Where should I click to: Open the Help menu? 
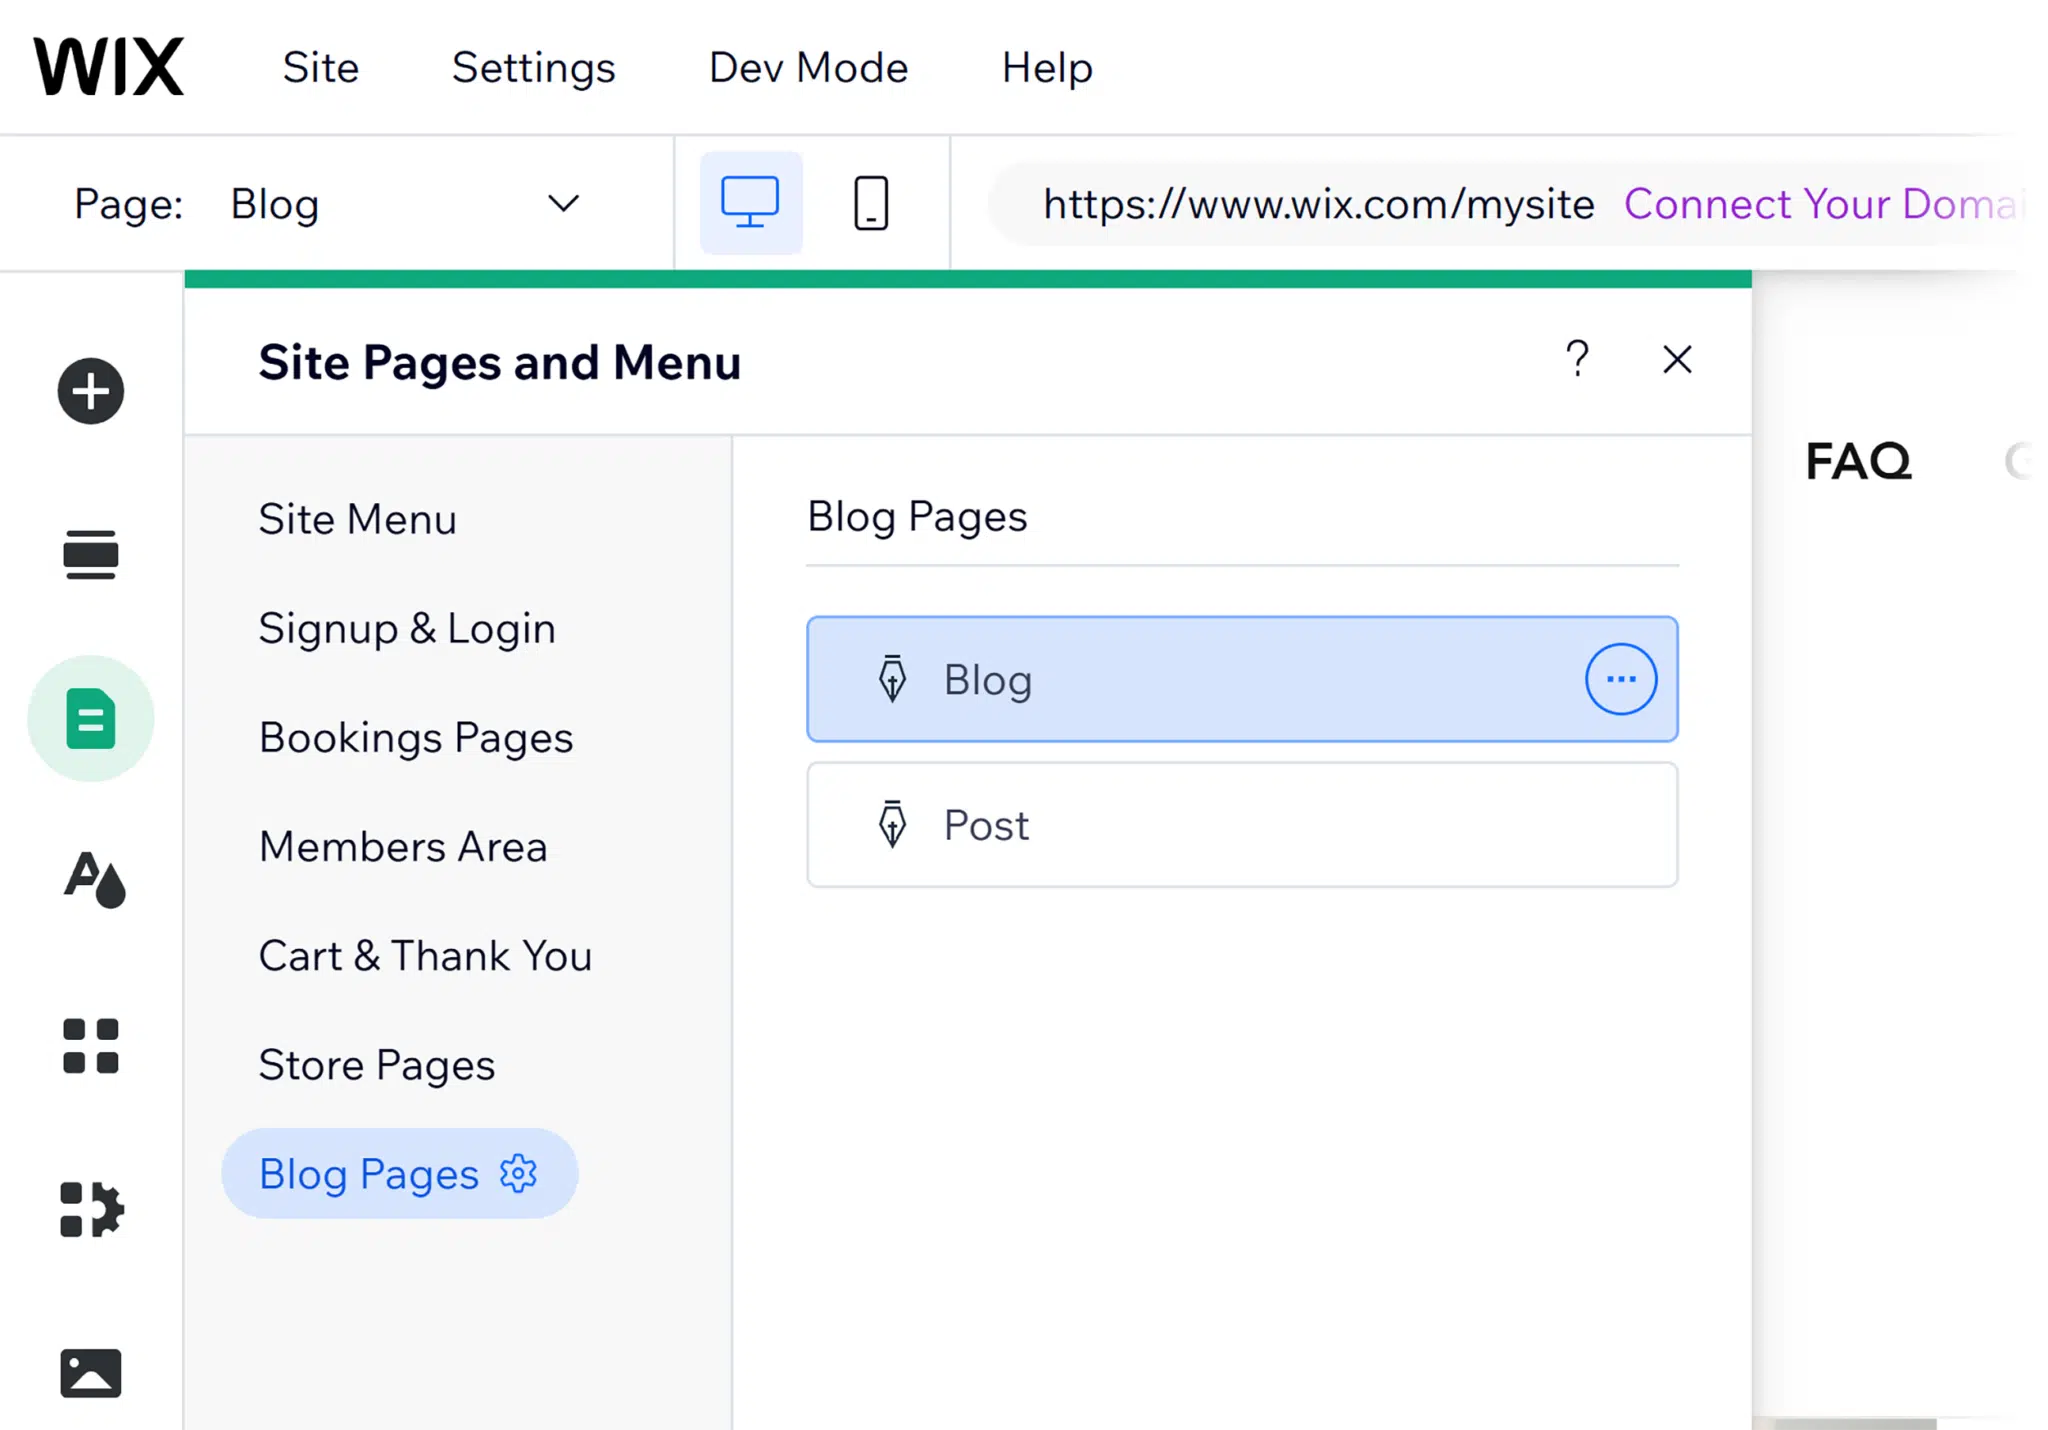1047,67
